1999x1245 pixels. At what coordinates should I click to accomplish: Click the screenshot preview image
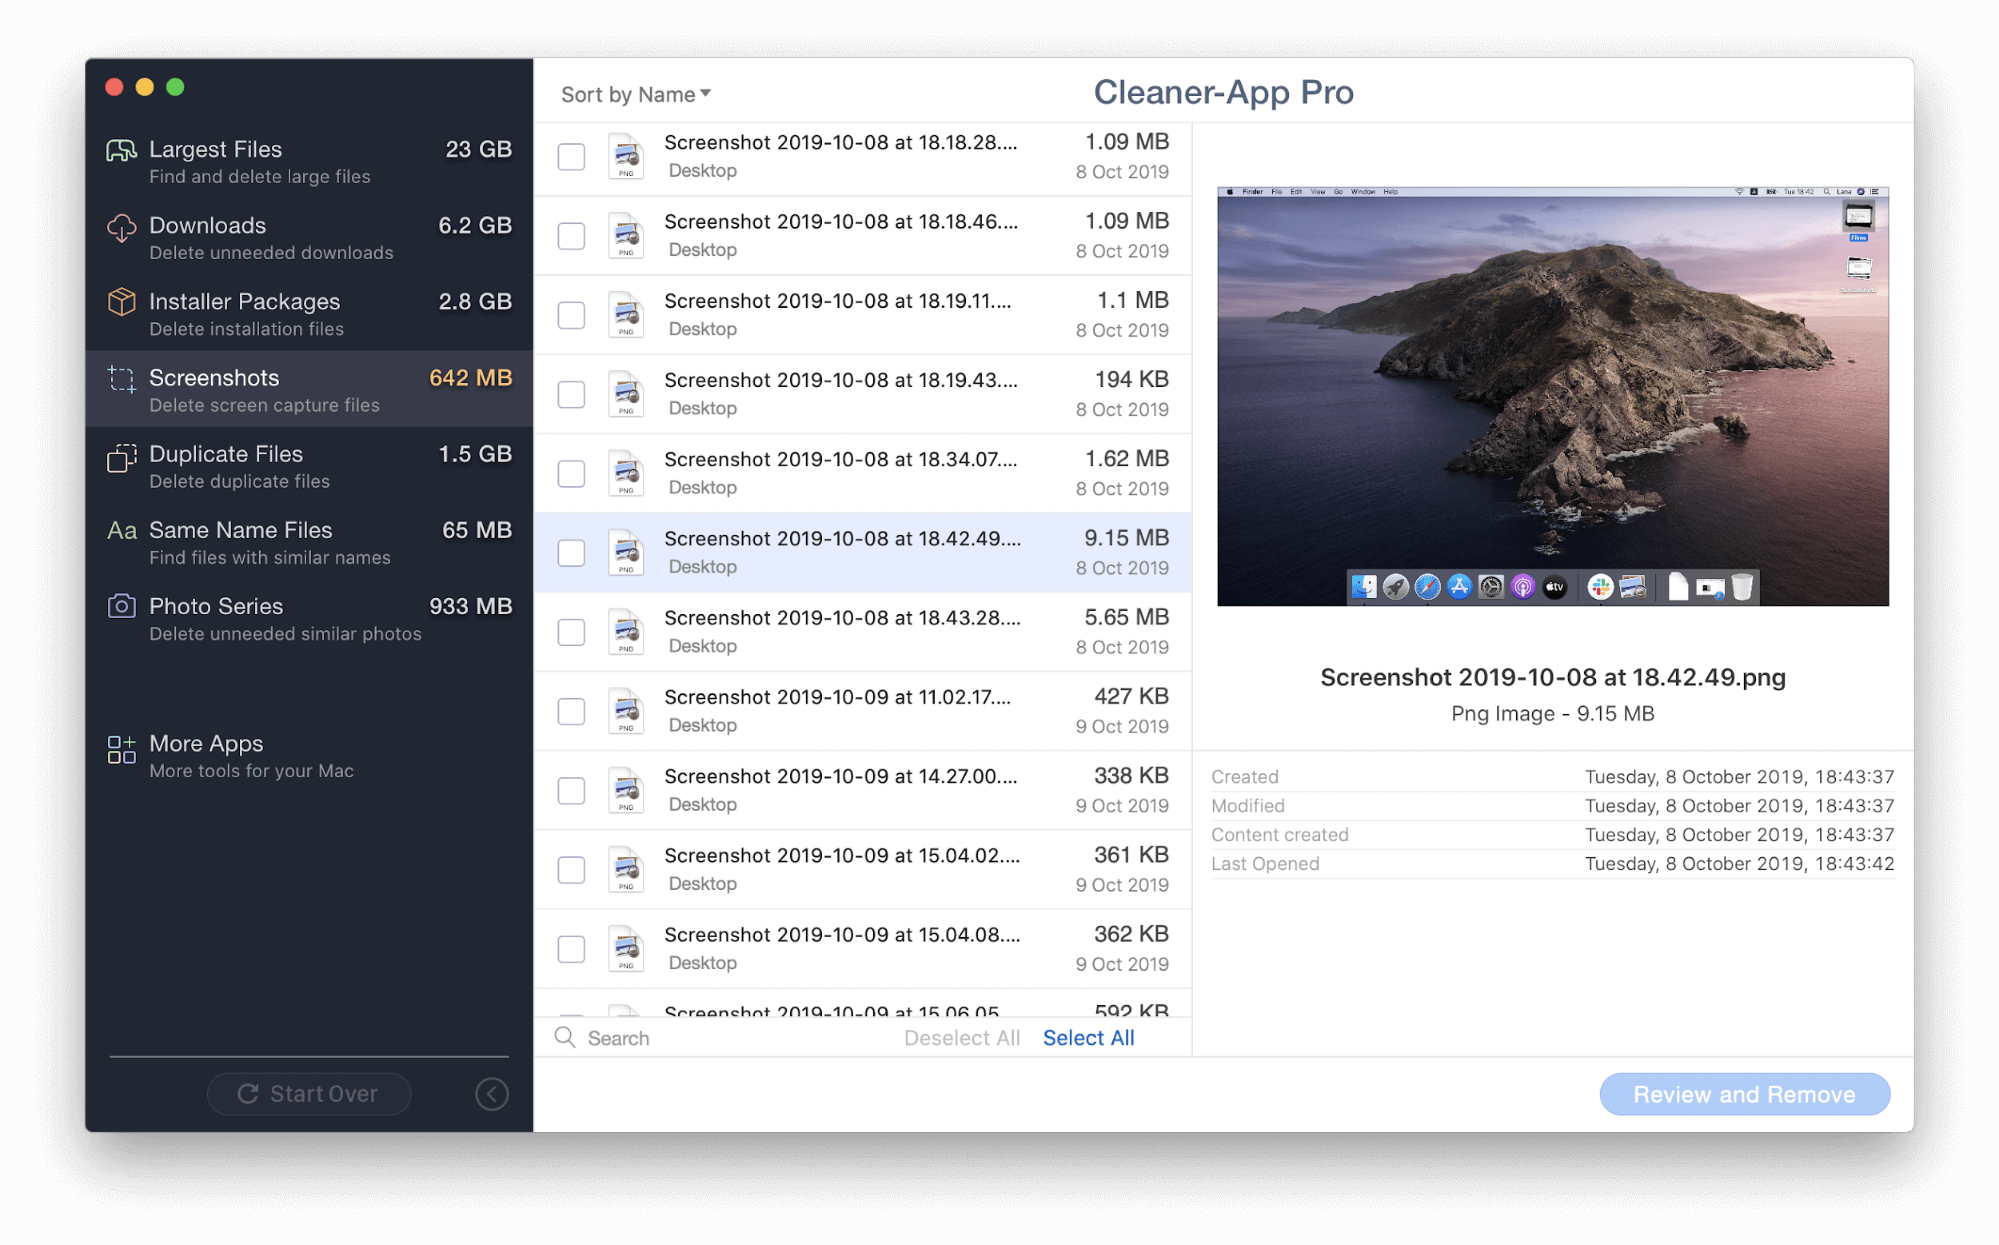pyautogui.click(x=1552, y=396)
